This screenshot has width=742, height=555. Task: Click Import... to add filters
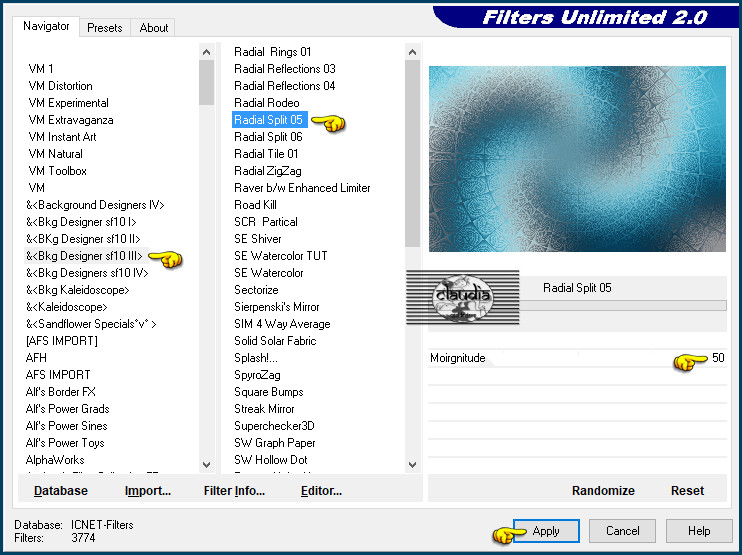[x=148, y=491]
